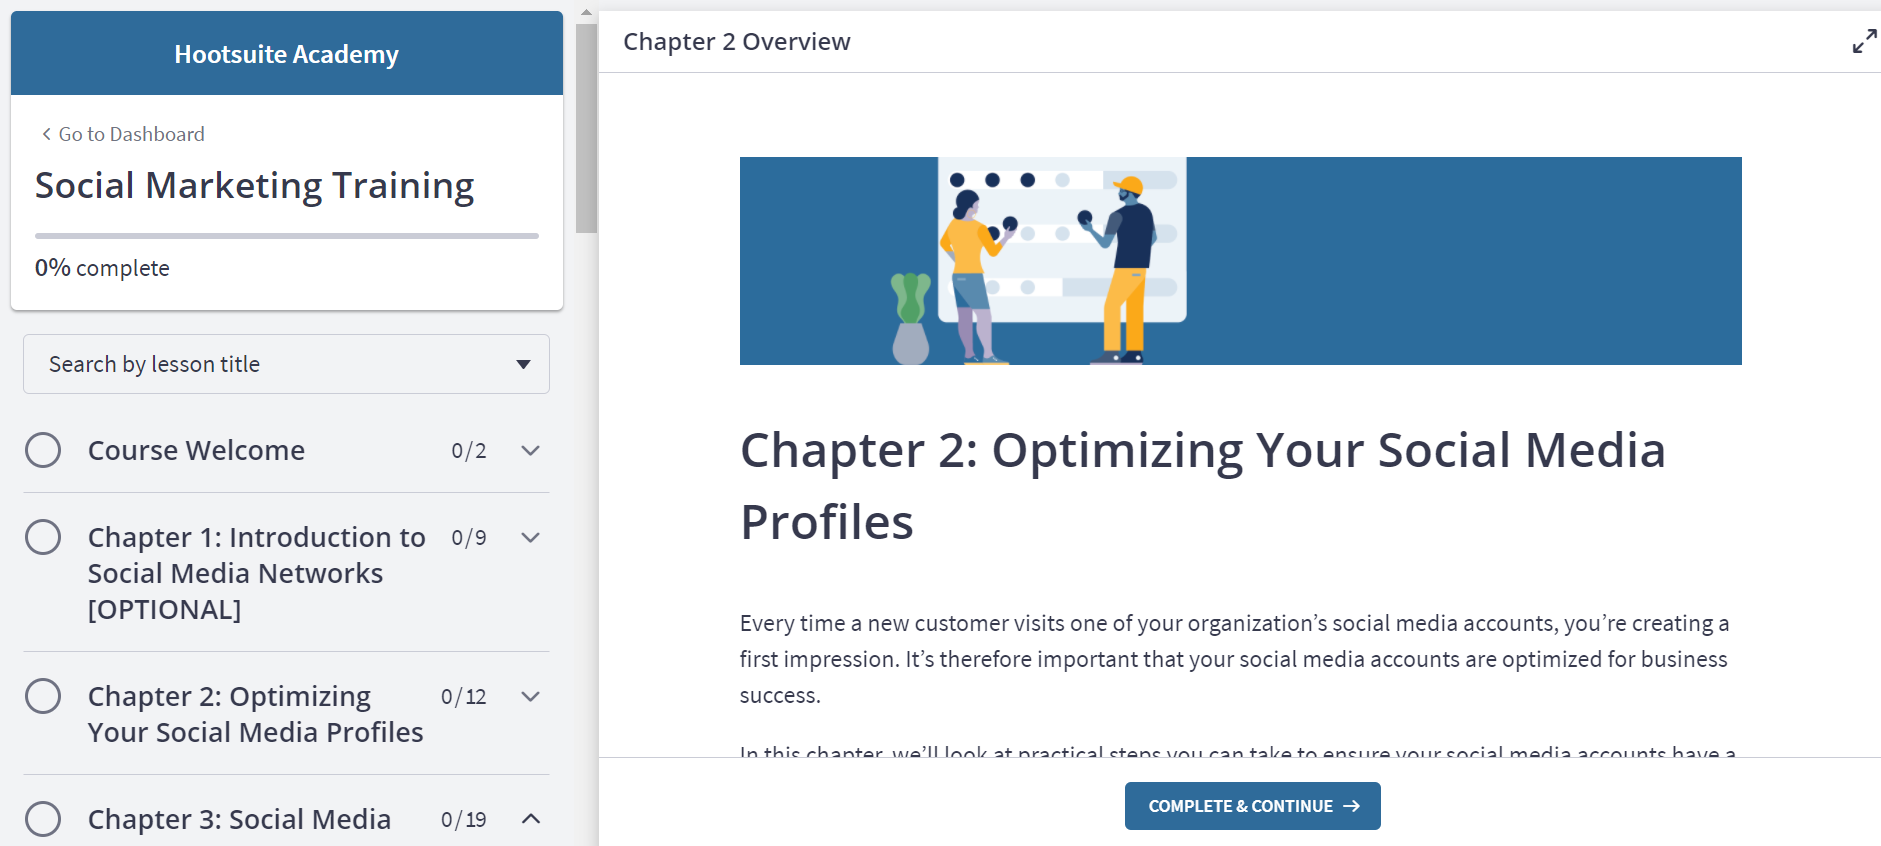Select Chapter 2: Optimizing Your Social Media Profiles
Viewport: 1881px width, 846px height.
(x=255, y=714)
